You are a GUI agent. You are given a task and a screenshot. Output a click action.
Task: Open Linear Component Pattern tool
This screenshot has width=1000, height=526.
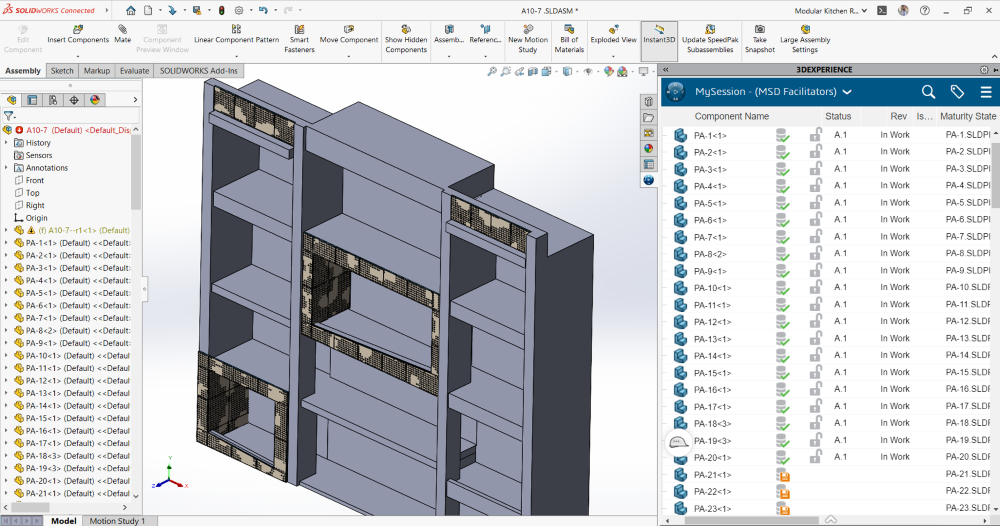point(236,34)
